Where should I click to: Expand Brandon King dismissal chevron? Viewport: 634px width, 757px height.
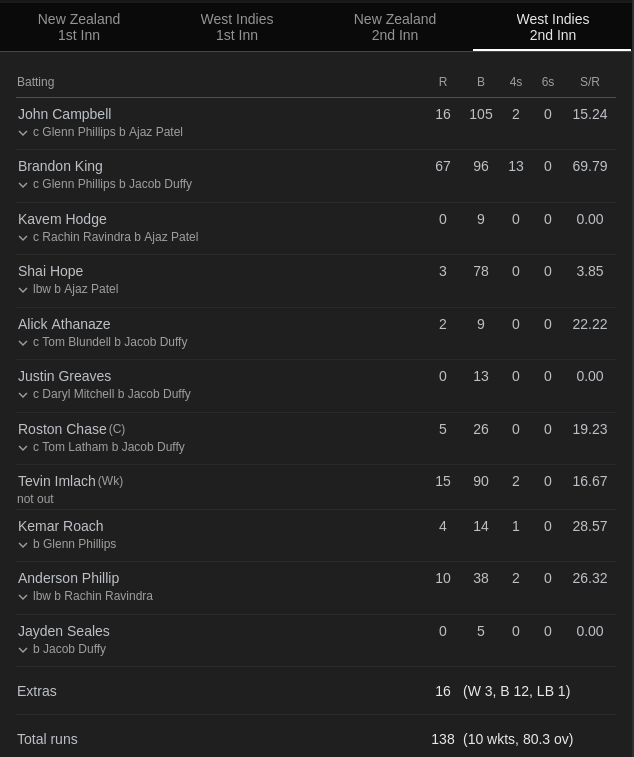click(x=23, y=185)
